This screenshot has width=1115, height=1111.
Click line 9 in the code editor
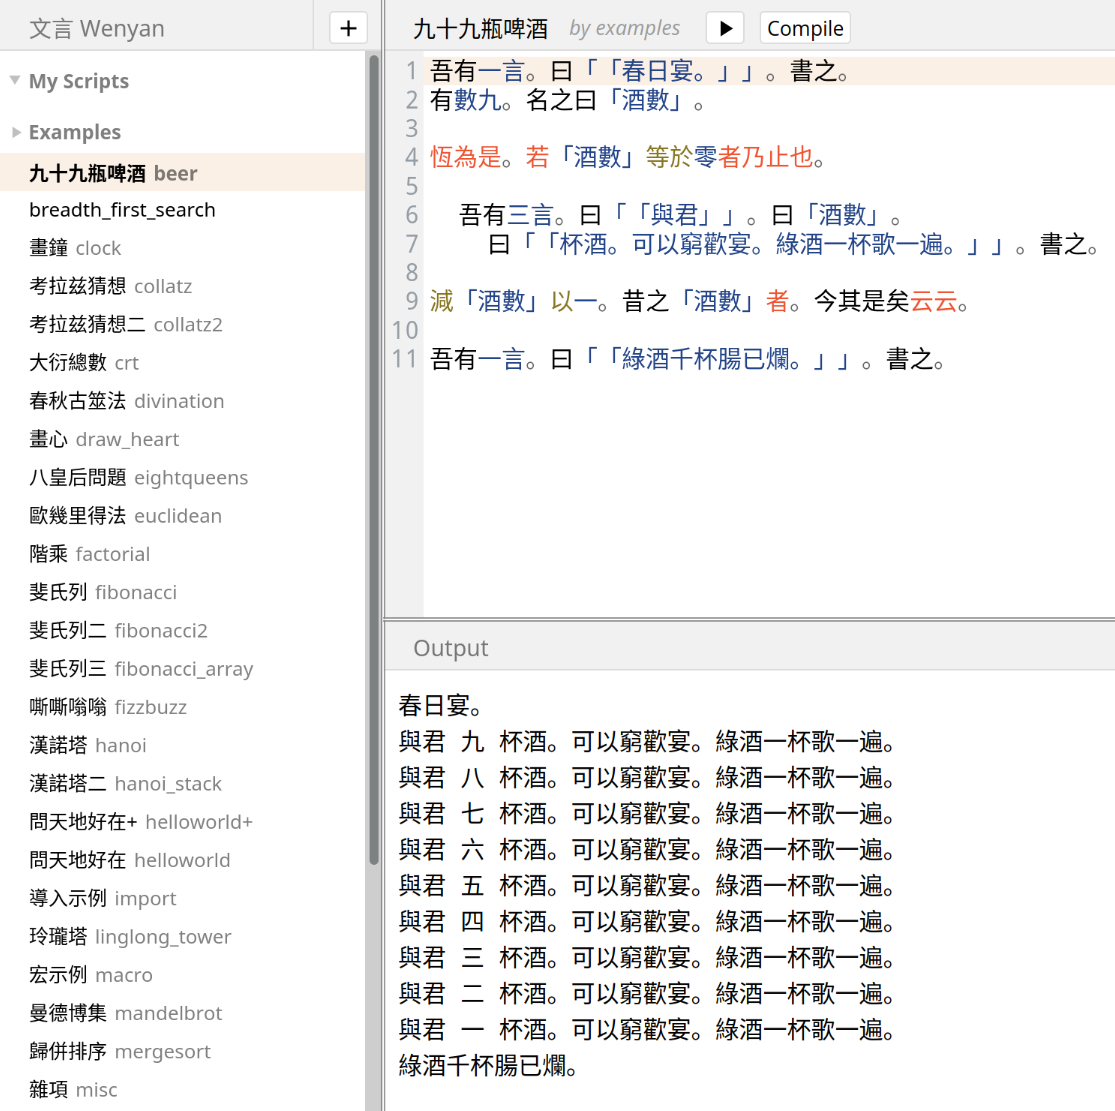click(x=700, y=302)
